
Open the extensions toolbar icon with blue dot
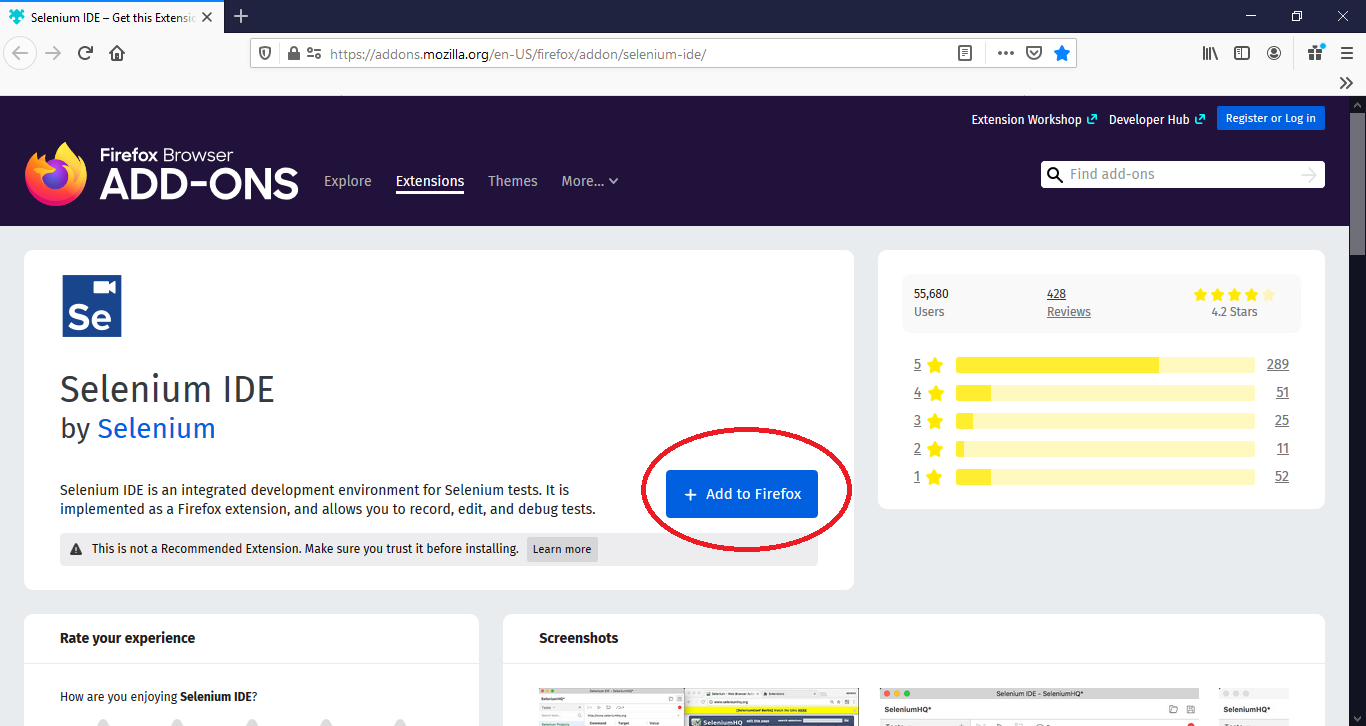1315,53
